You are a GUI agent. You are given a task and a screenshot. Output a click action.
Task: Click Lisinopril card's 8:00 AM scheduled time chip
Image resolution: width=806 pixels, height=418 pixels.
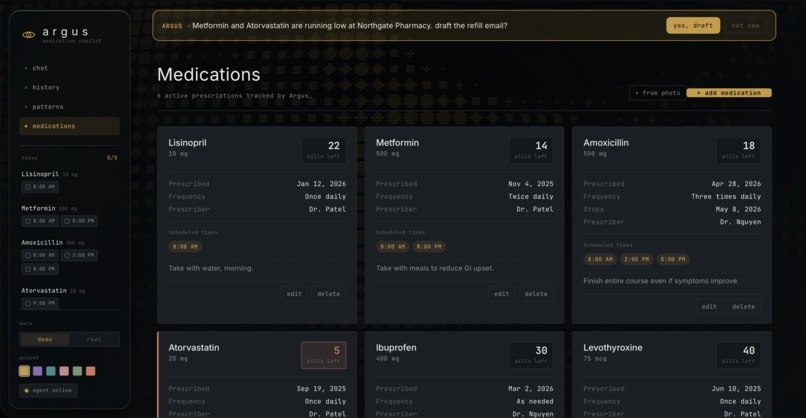pyautogui.click(x=185, y=247)
